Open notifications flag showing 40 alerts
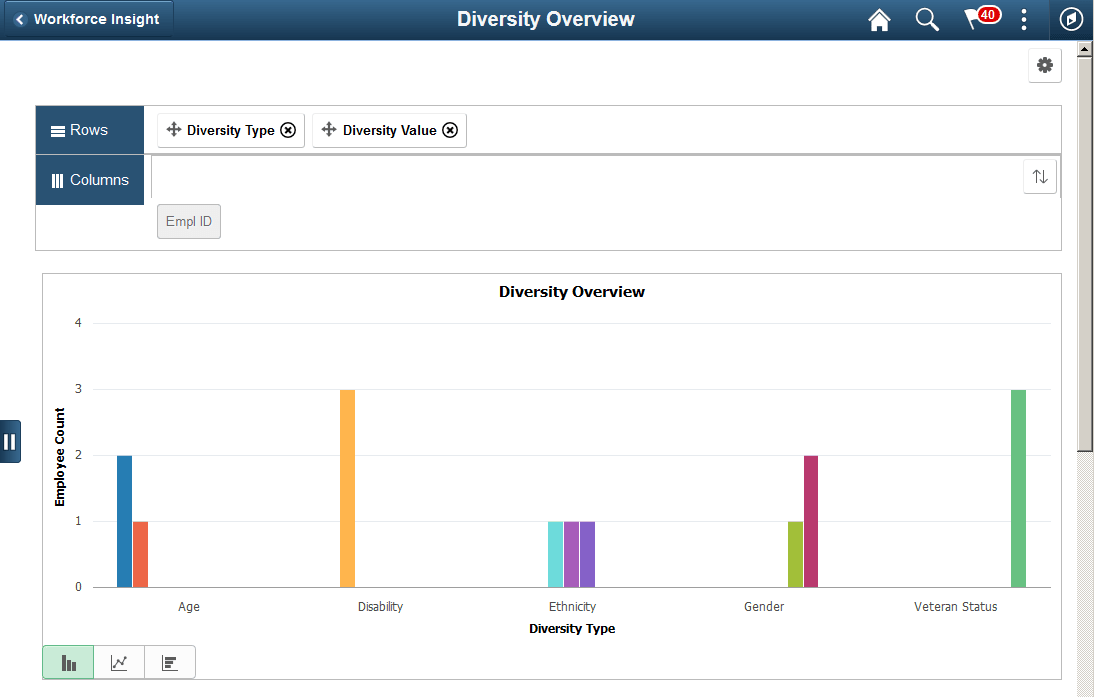Viewport: 1094px width, 697px height. click(x=975, y=19)
